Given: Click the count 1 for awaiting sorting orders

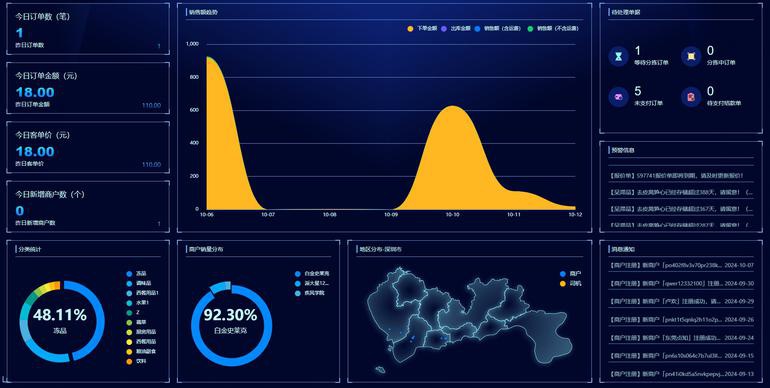Looking at the screenshot, I should tap(637, 51).
